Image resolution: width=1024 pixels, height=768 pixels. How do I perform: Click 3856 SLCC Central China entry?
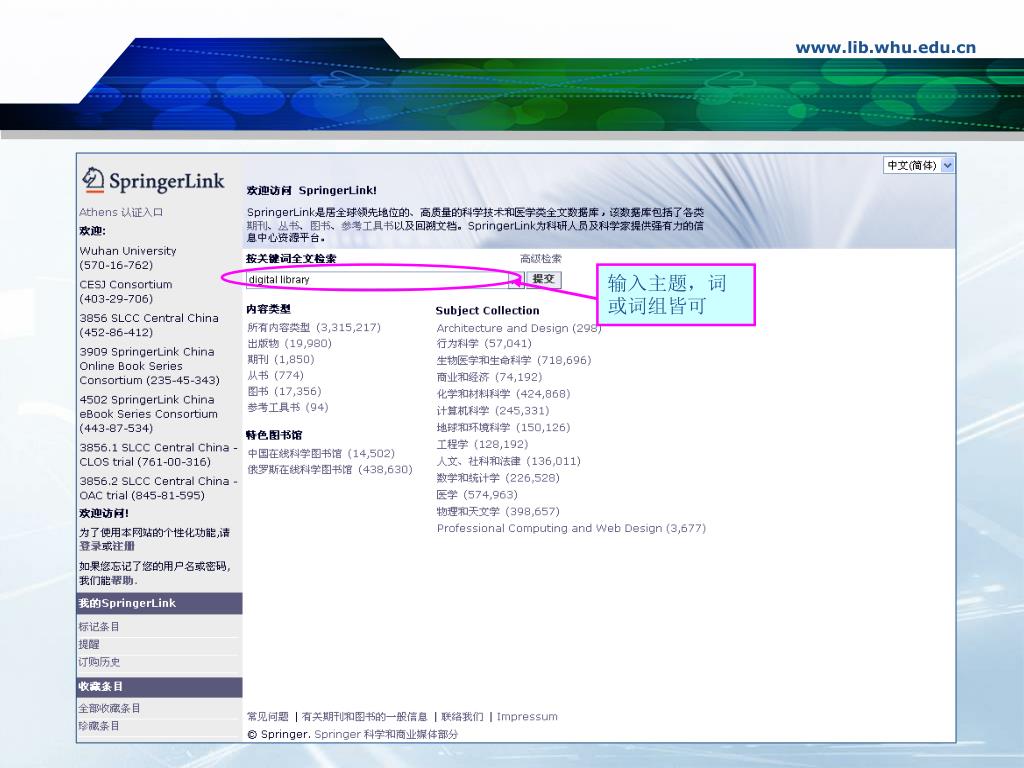click(x=149, y=325)
